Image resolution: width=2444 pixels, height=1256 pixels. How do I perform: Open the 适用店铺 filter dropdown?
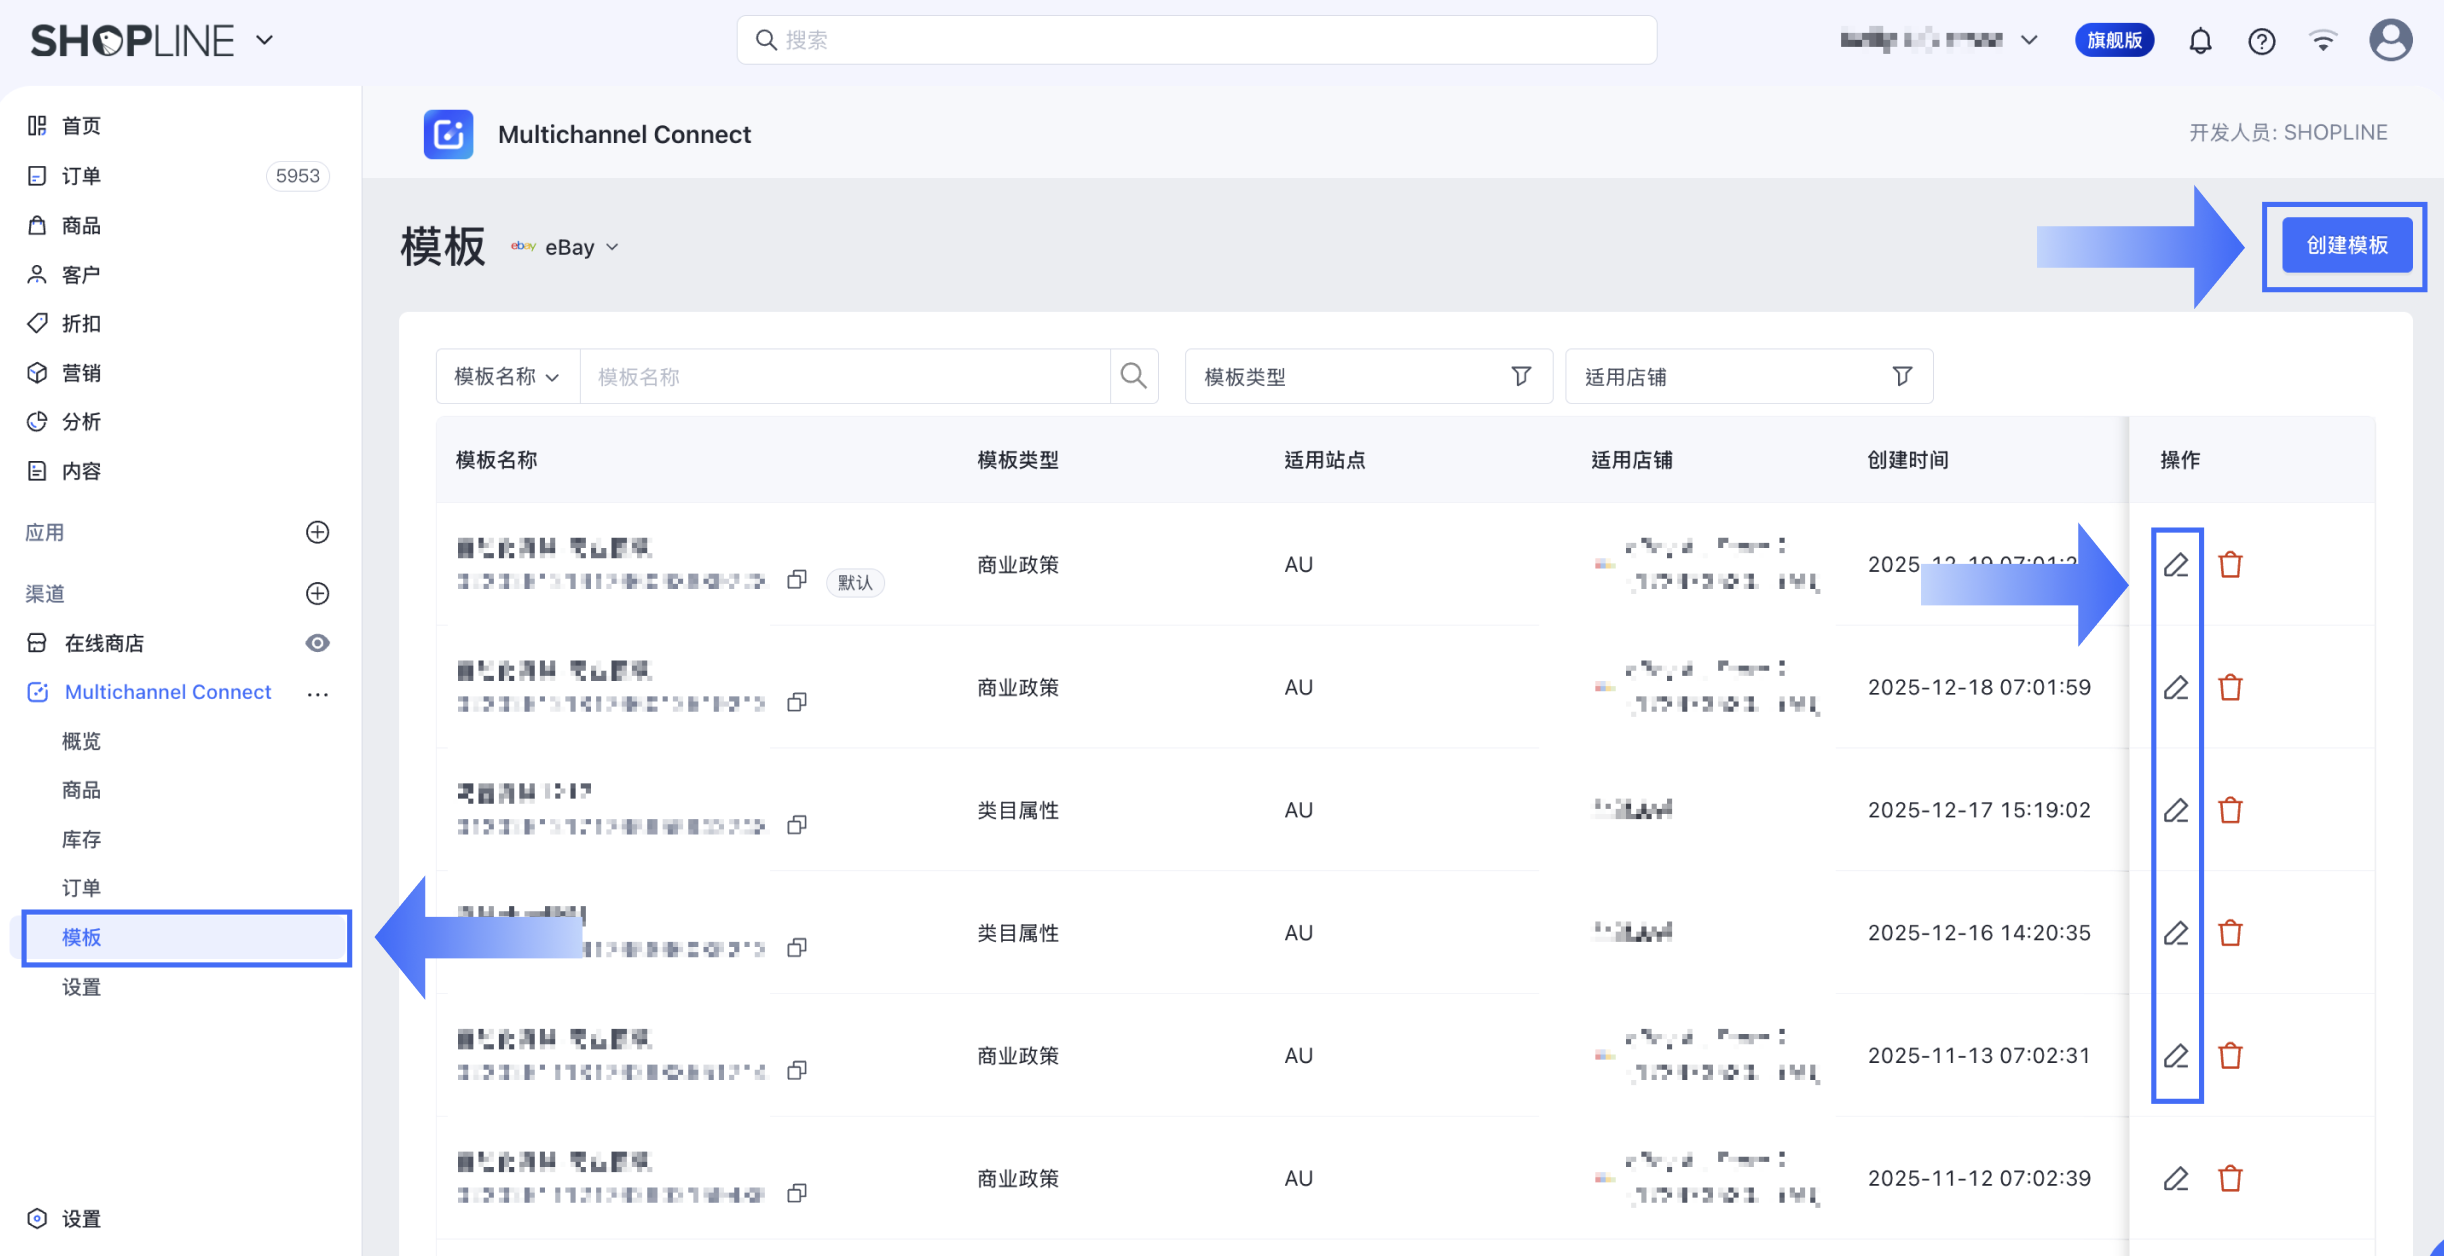click(x=1748, y=377)
